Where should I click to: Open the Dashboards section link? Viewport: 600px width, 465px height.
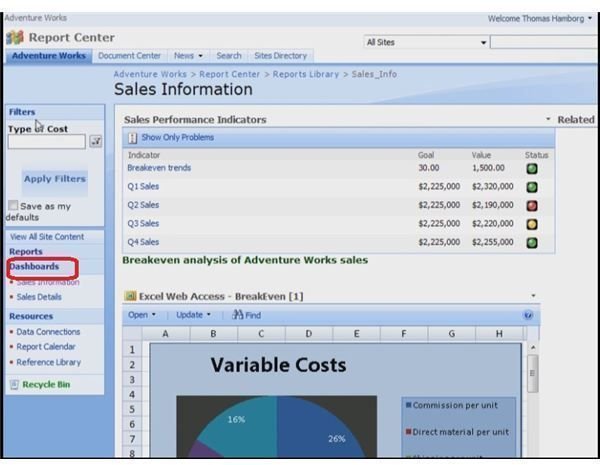[x=34, y=266]
